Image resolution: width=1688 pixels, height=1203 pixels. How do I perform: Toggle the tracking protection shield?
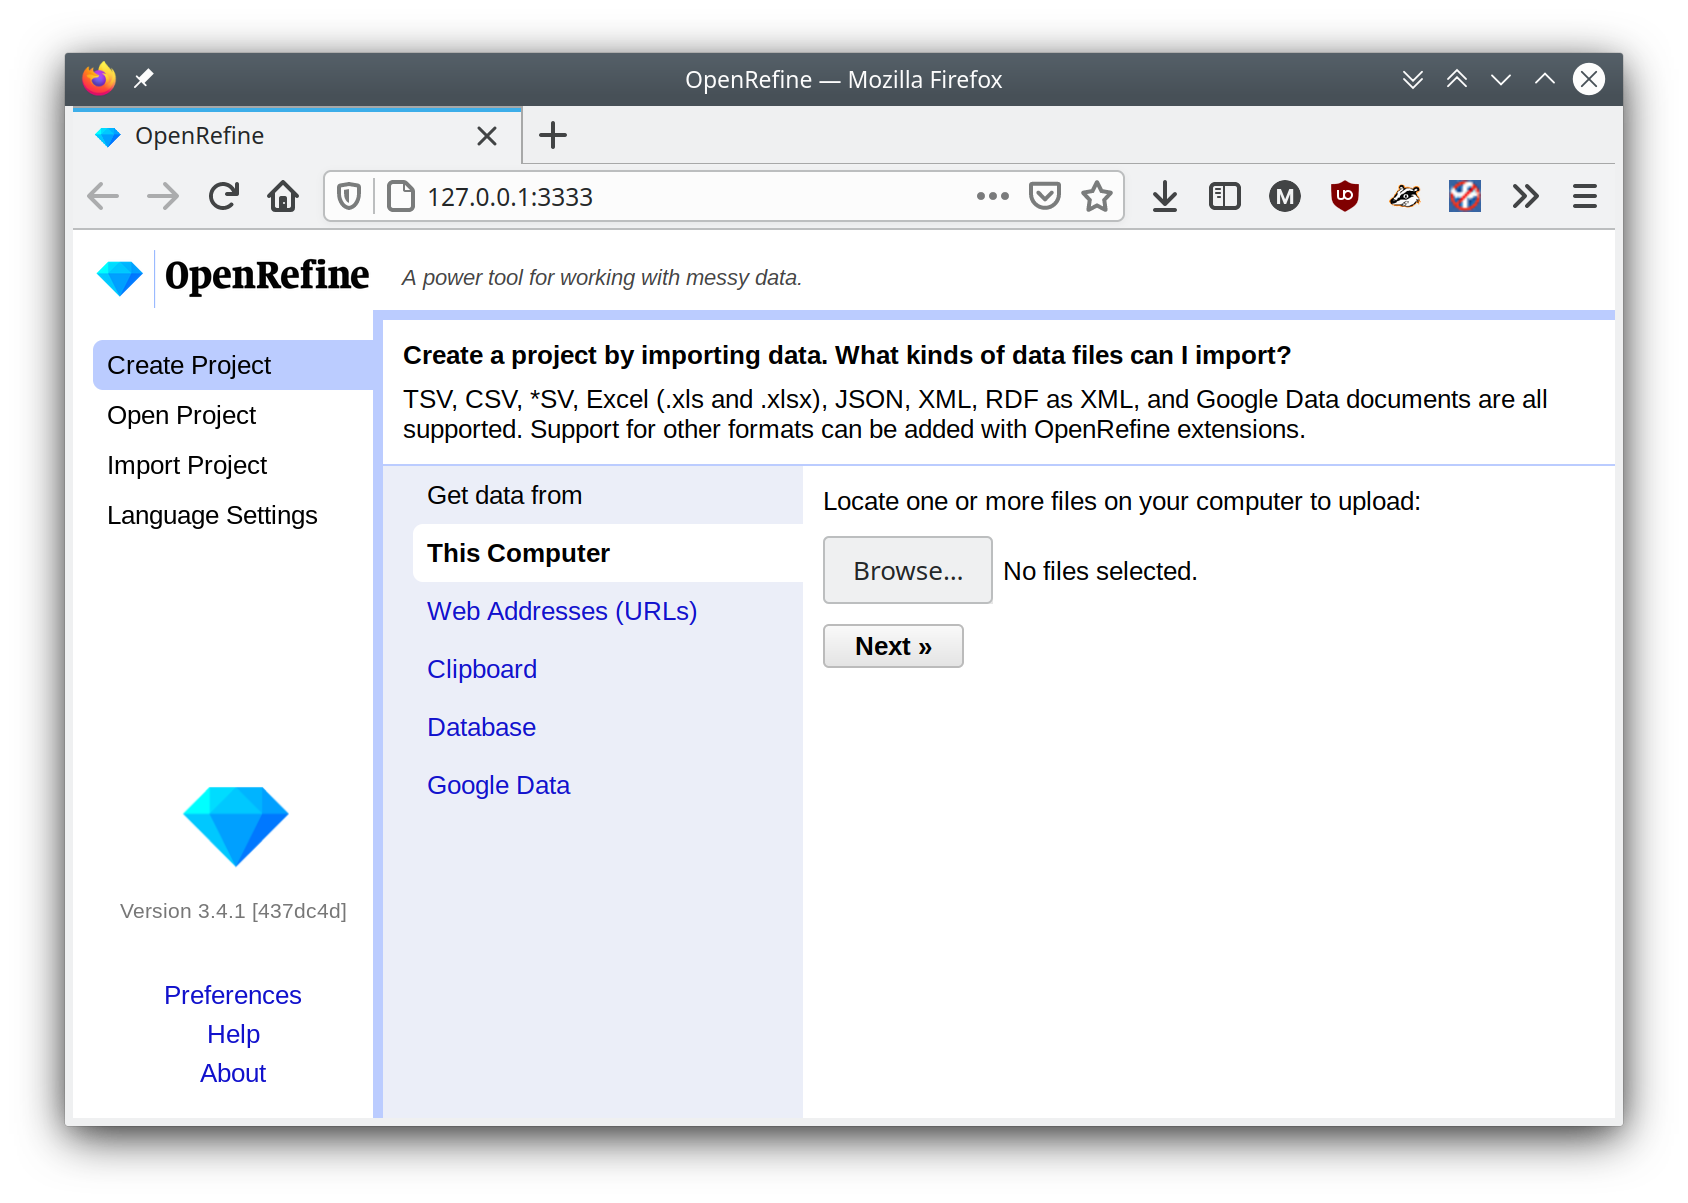point(348,196)
